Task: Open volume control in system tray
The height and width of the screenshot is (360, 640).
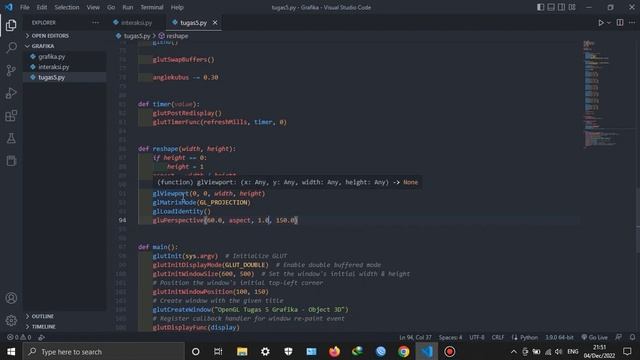Action: pyautogui.click(x=558, y=352)
